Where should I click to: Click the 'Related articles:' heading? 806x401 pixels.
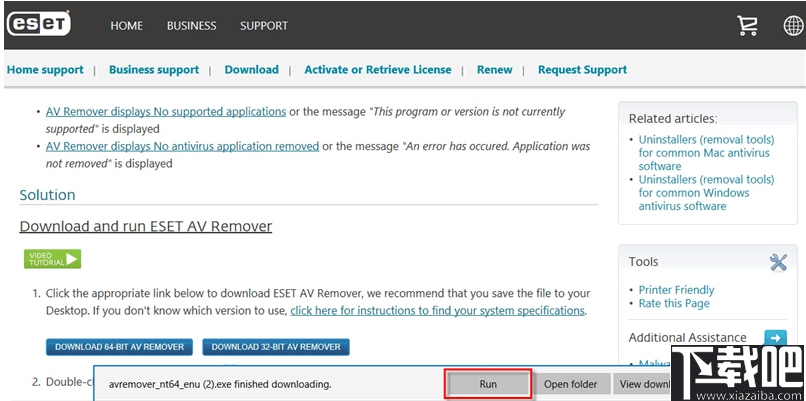(673, 119)
